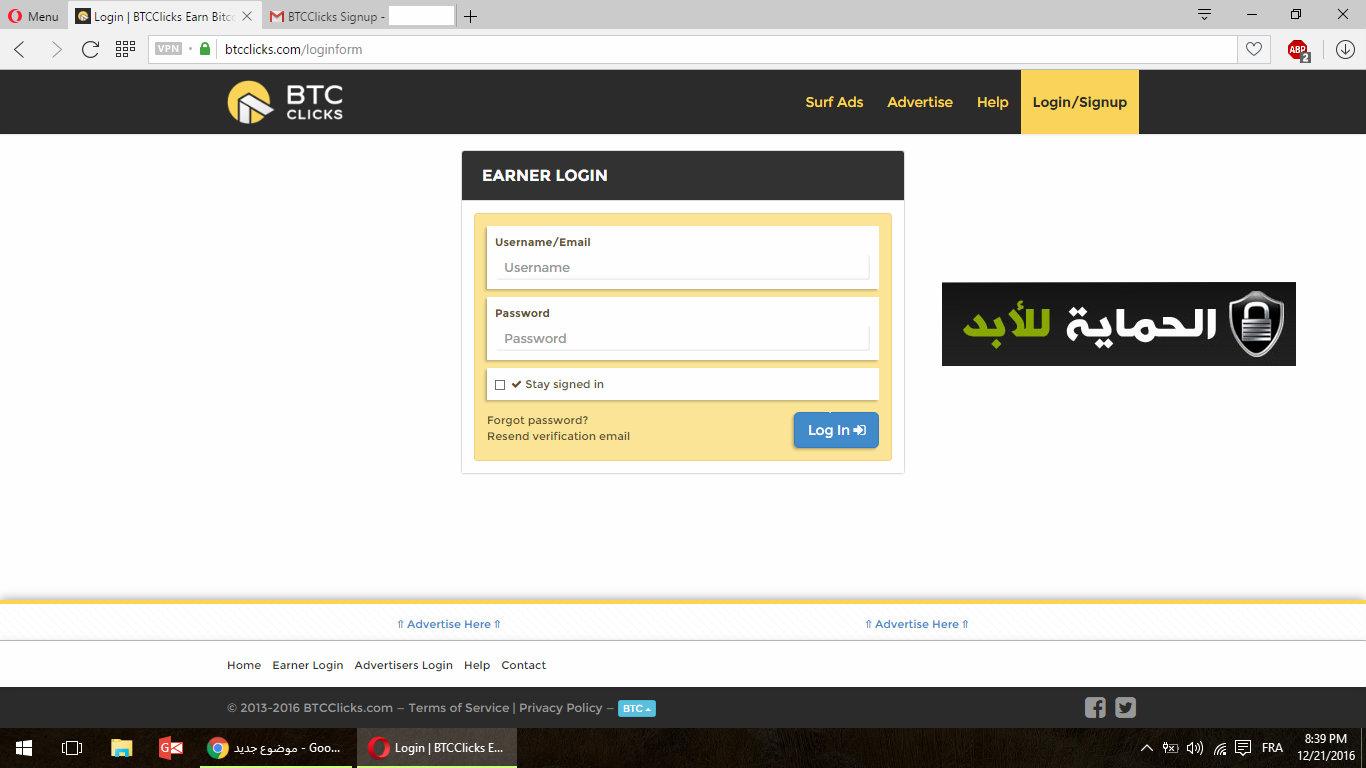Screen dimensions: 1366x768
Task: Open the Action Center notifications icon
Action: 1243,748
